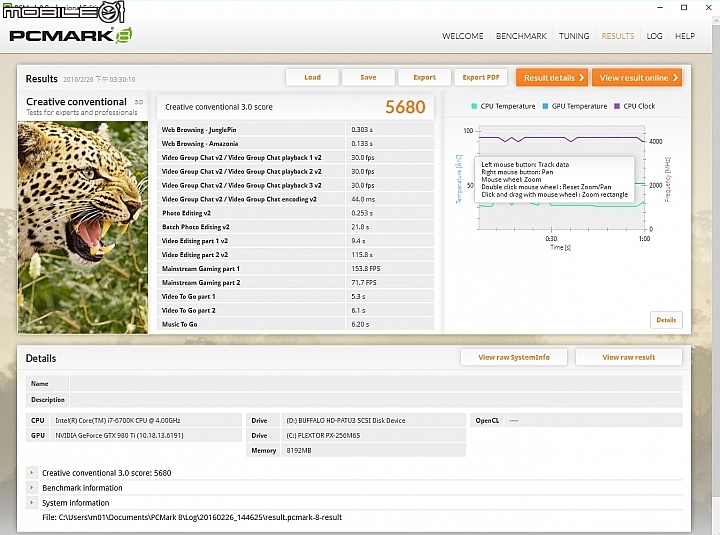
Task: Click the GPU GeForce GTX 980 Ti value
Action: tap(119, 435)
